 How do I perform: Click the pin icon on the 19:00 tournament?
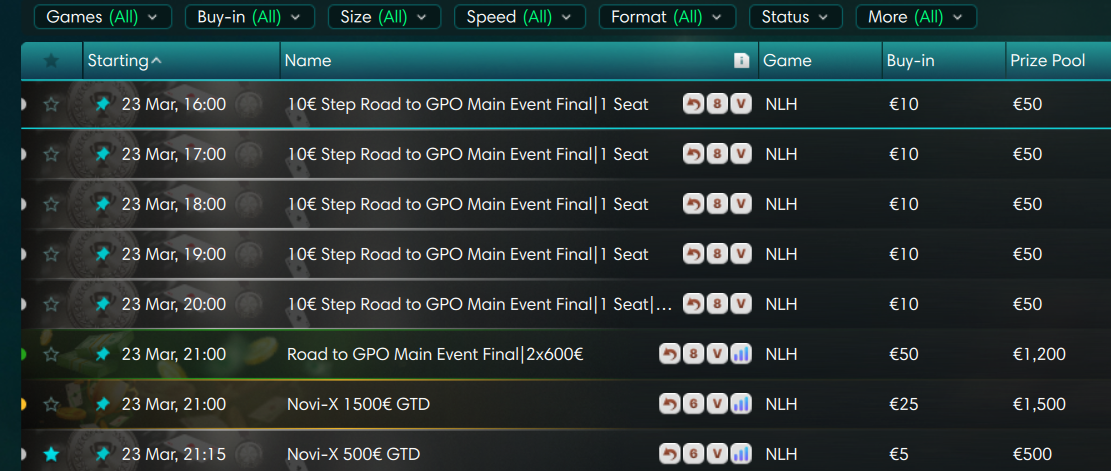(x=102, y=254)
